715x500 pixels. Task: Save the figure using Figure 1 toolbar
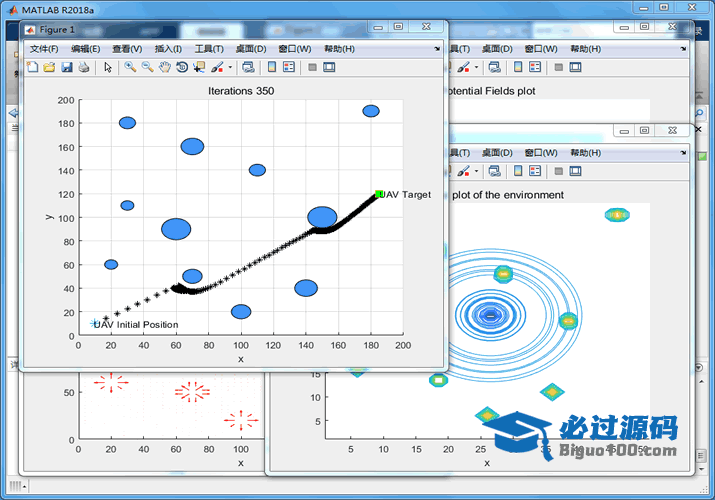pos(67,67)
